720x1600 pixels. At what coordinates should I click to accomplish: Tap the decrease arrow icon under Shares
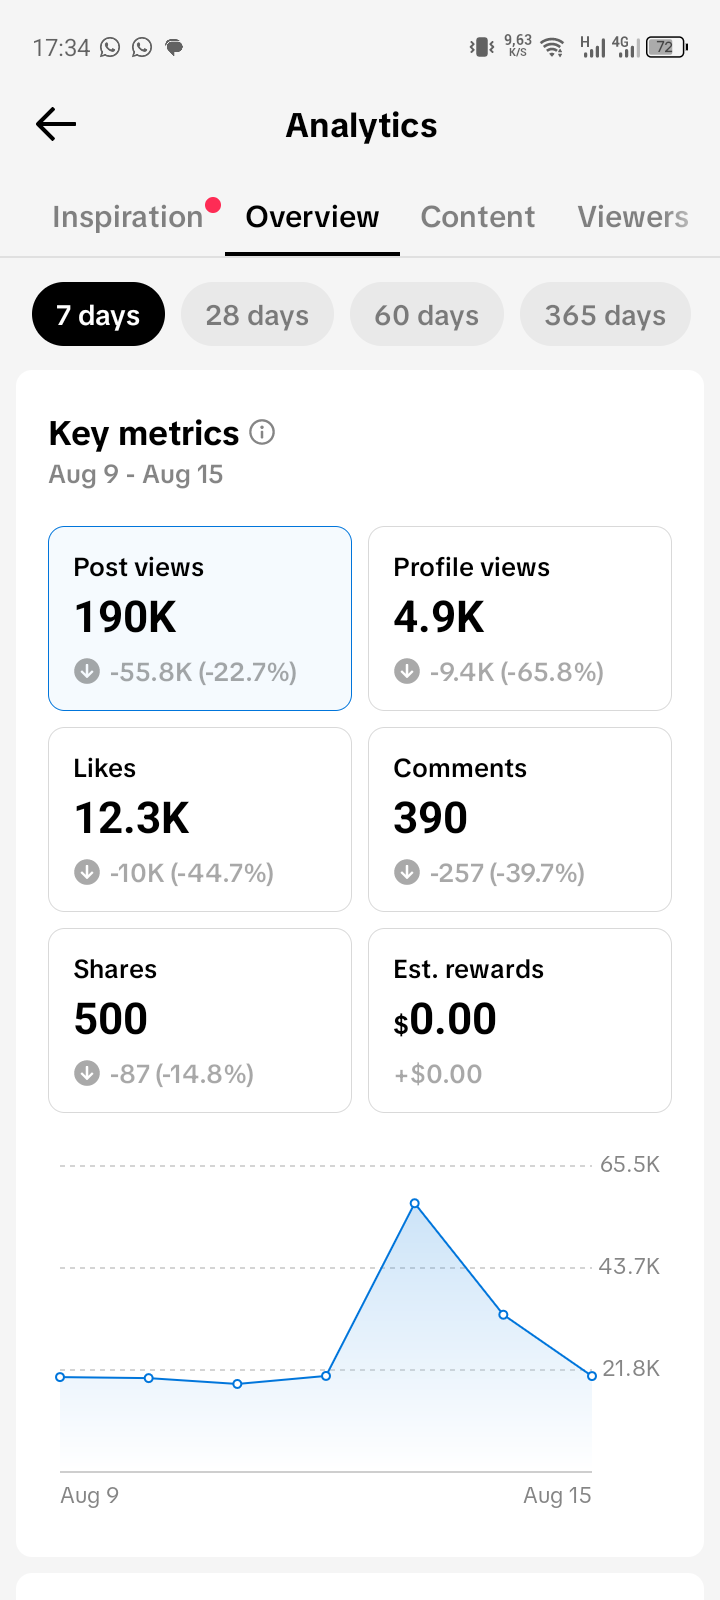point(87,1073)
